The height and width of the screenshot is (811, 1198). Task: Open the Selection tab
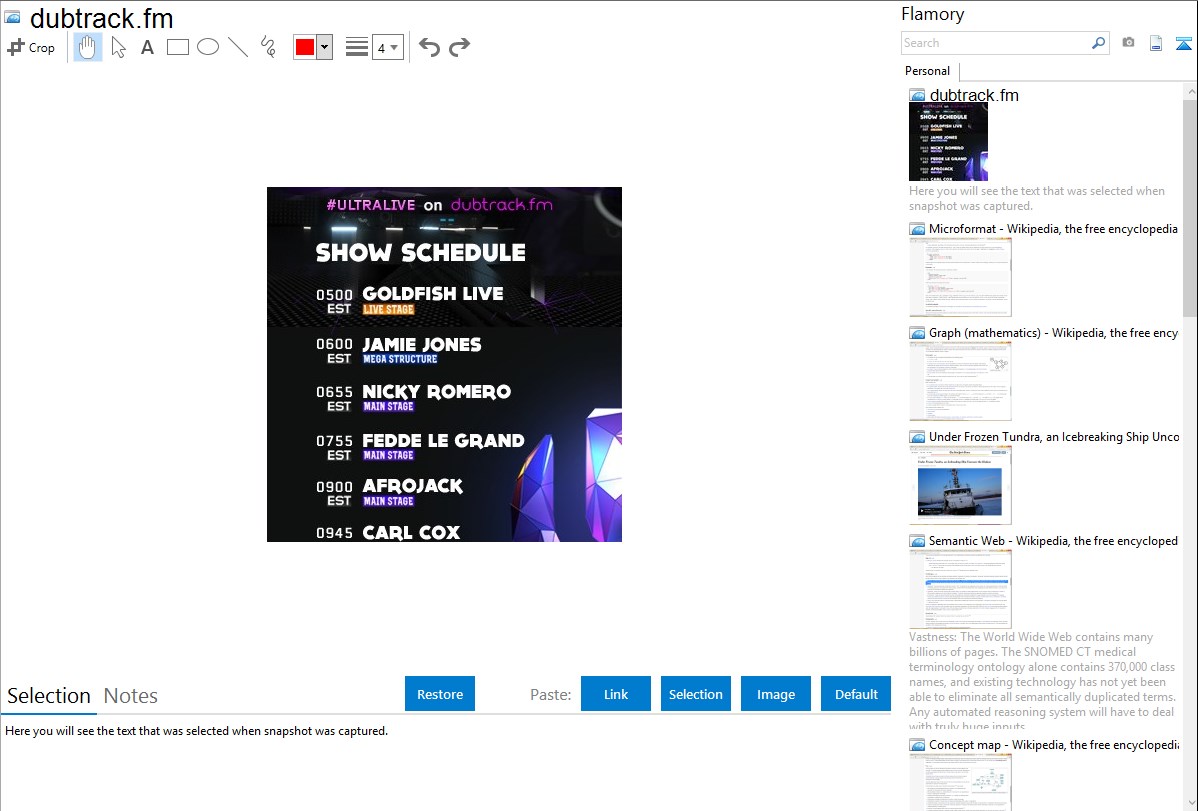point(49,696)
